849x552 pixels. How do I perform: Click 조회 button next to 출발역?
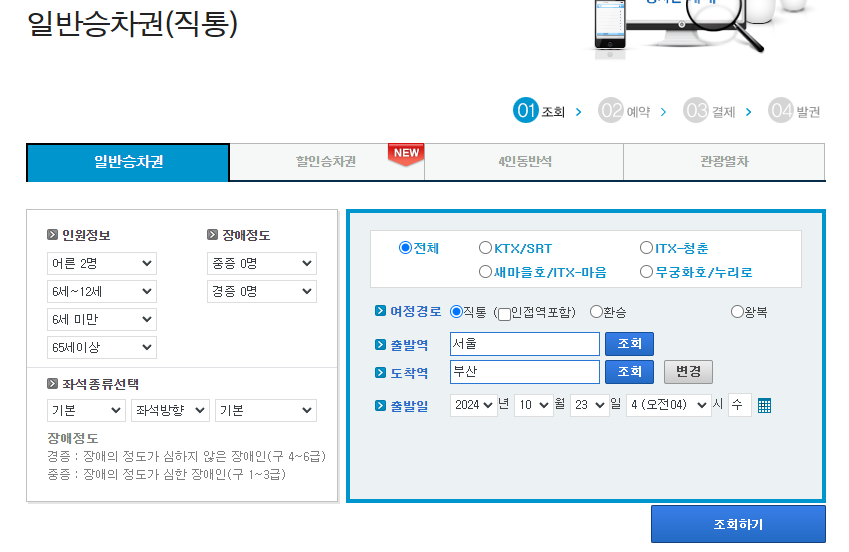629,344
